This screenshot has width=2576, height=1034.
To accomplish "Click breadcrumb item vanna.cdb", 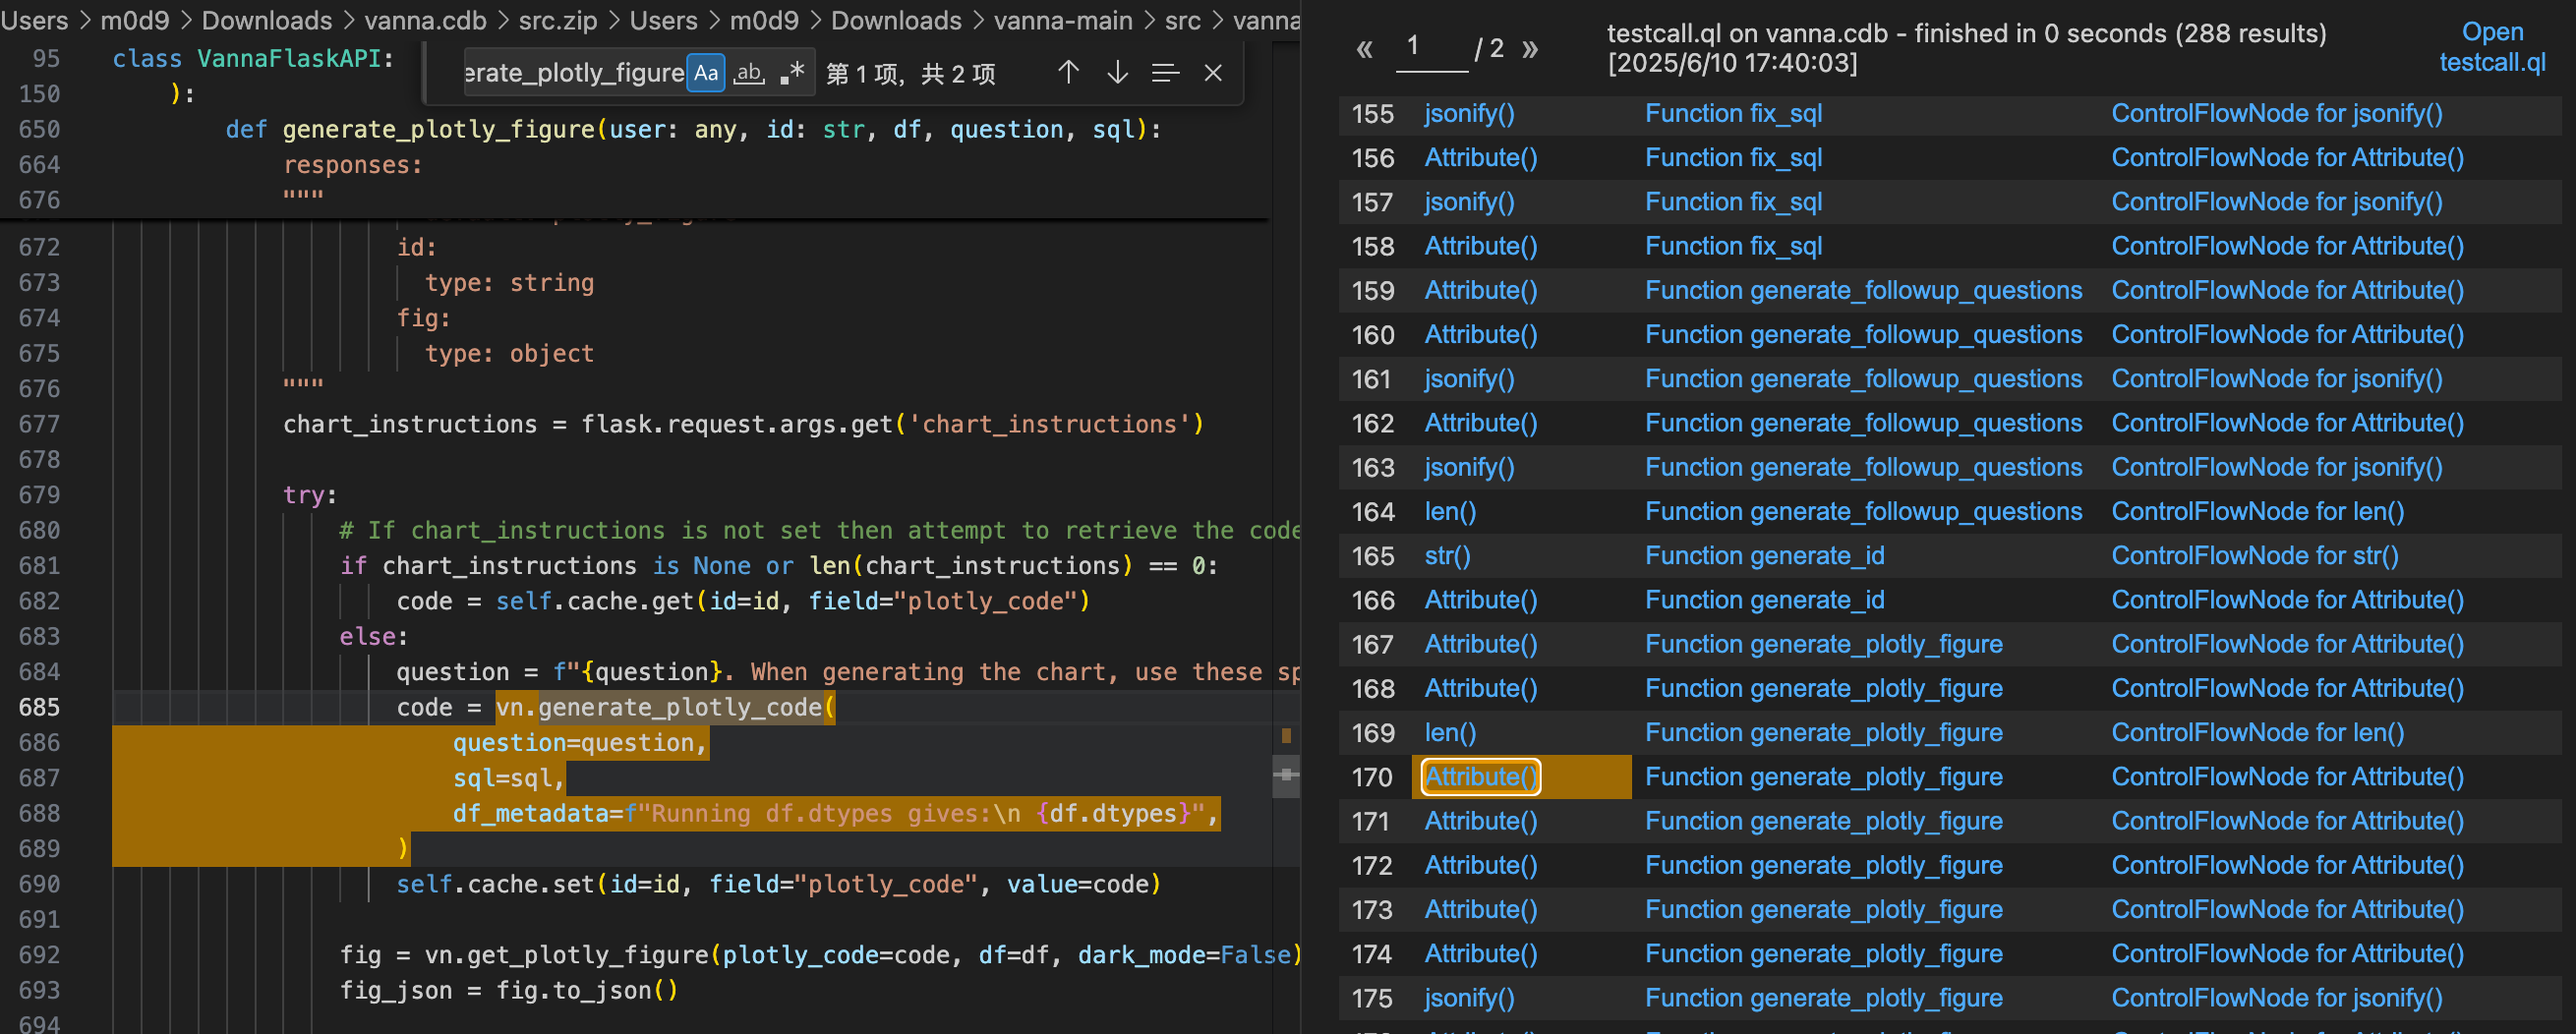I will point(425,20).
